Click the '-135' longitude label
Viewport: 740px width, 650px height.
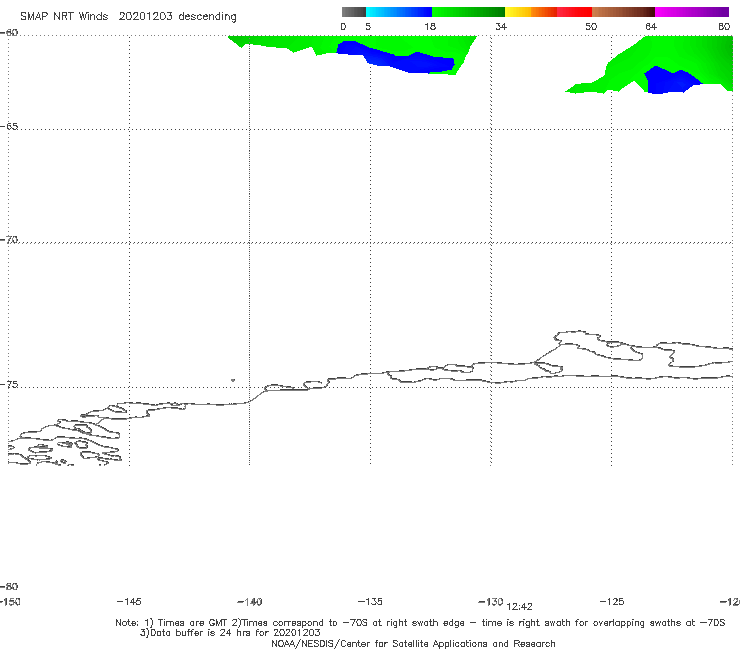(370, 601)
